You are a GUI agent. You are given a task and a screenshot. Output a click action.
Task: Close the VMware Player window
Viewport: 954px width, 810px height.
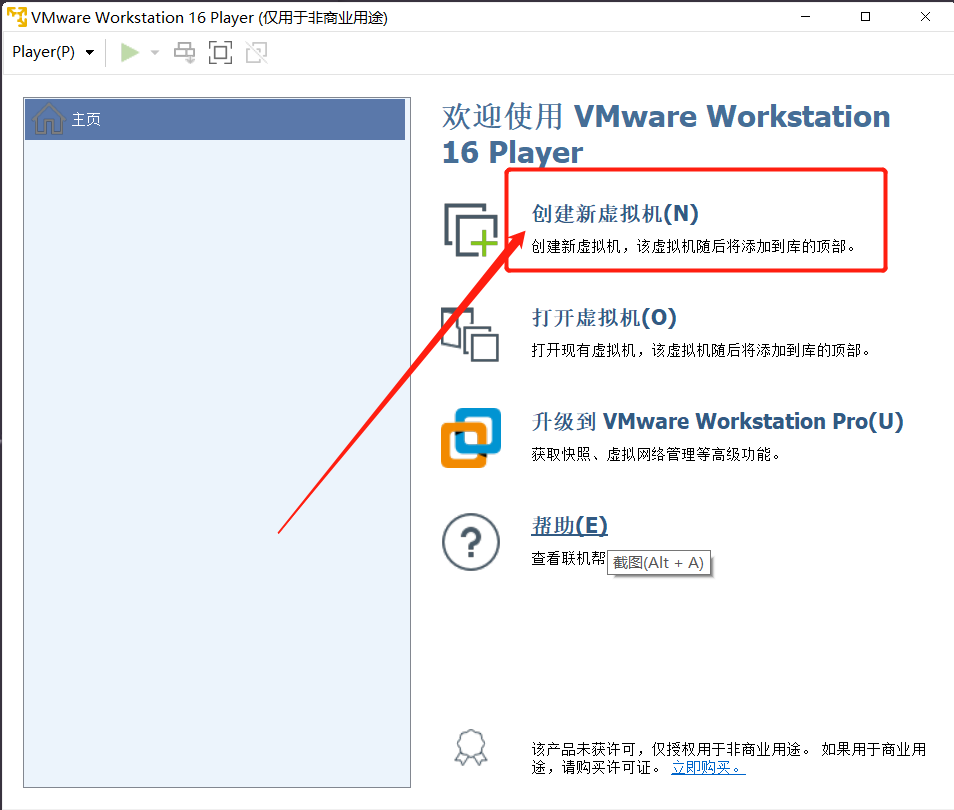925,17
